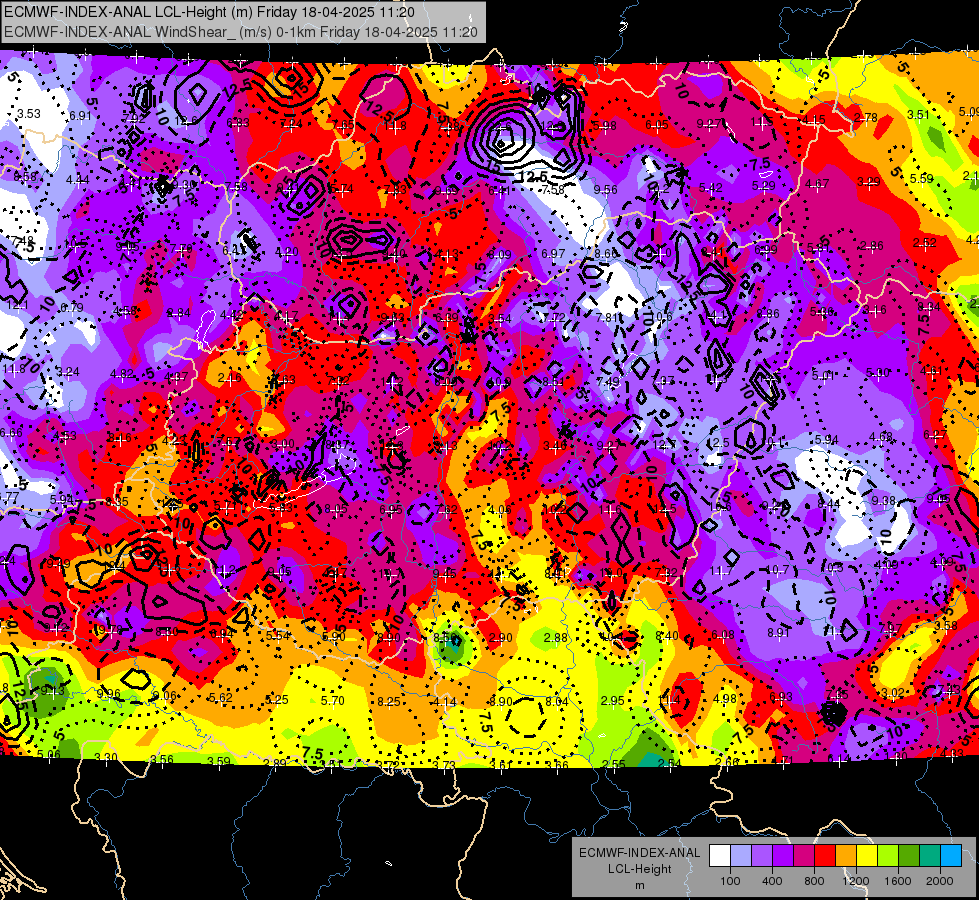
Task: Click the wind shear value 2.90
Action: pyautogui.click(x=500, y=638)
